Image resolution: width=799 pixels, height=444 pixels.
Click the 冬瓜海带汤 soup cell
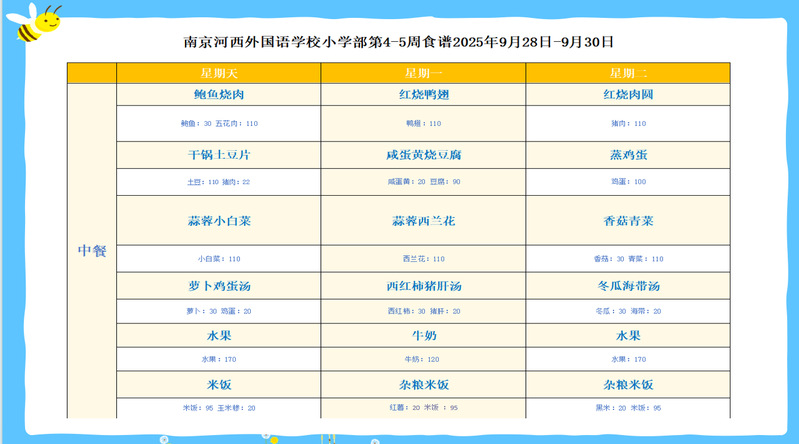pyautogui.click(x=628, y=286)
